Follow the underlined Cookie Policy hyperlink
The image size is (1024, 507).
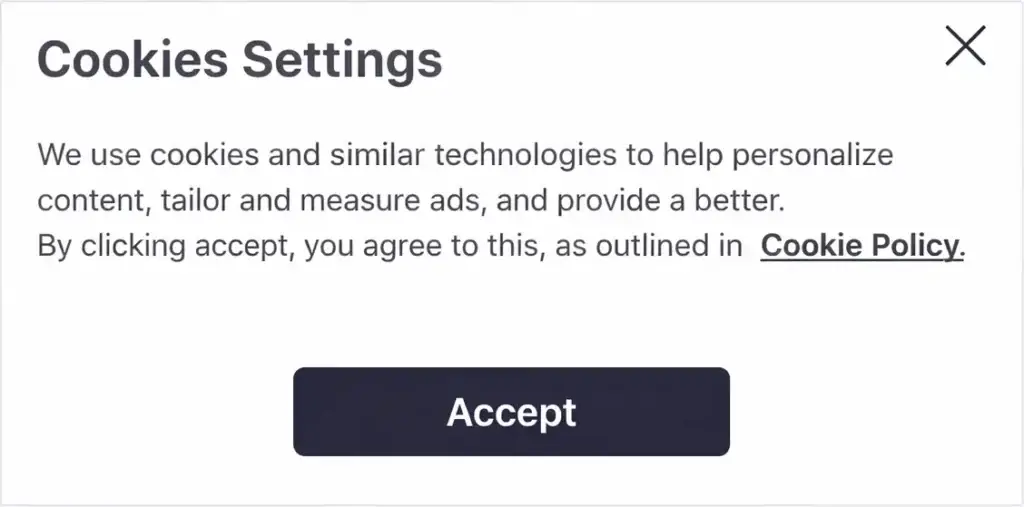861,245
